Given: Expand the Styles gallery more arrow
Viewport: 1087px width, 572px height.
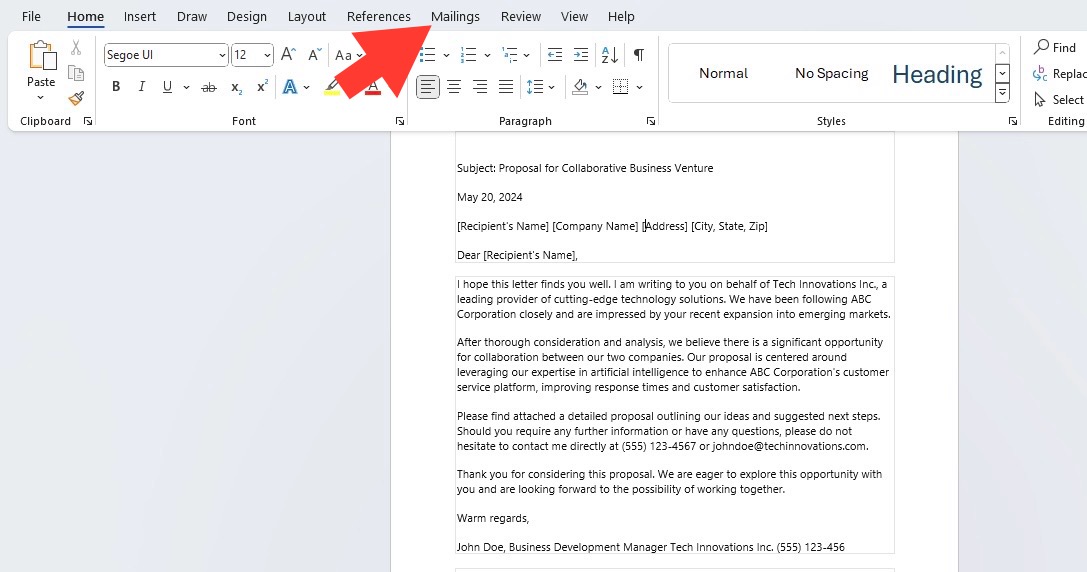Looking at the screenshot, I should click(1002, 92).
